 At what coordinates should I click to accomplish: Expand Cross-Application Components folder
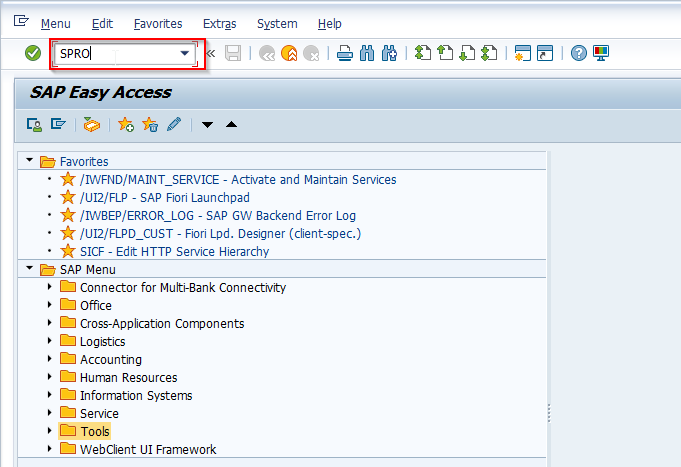[50, 323]
